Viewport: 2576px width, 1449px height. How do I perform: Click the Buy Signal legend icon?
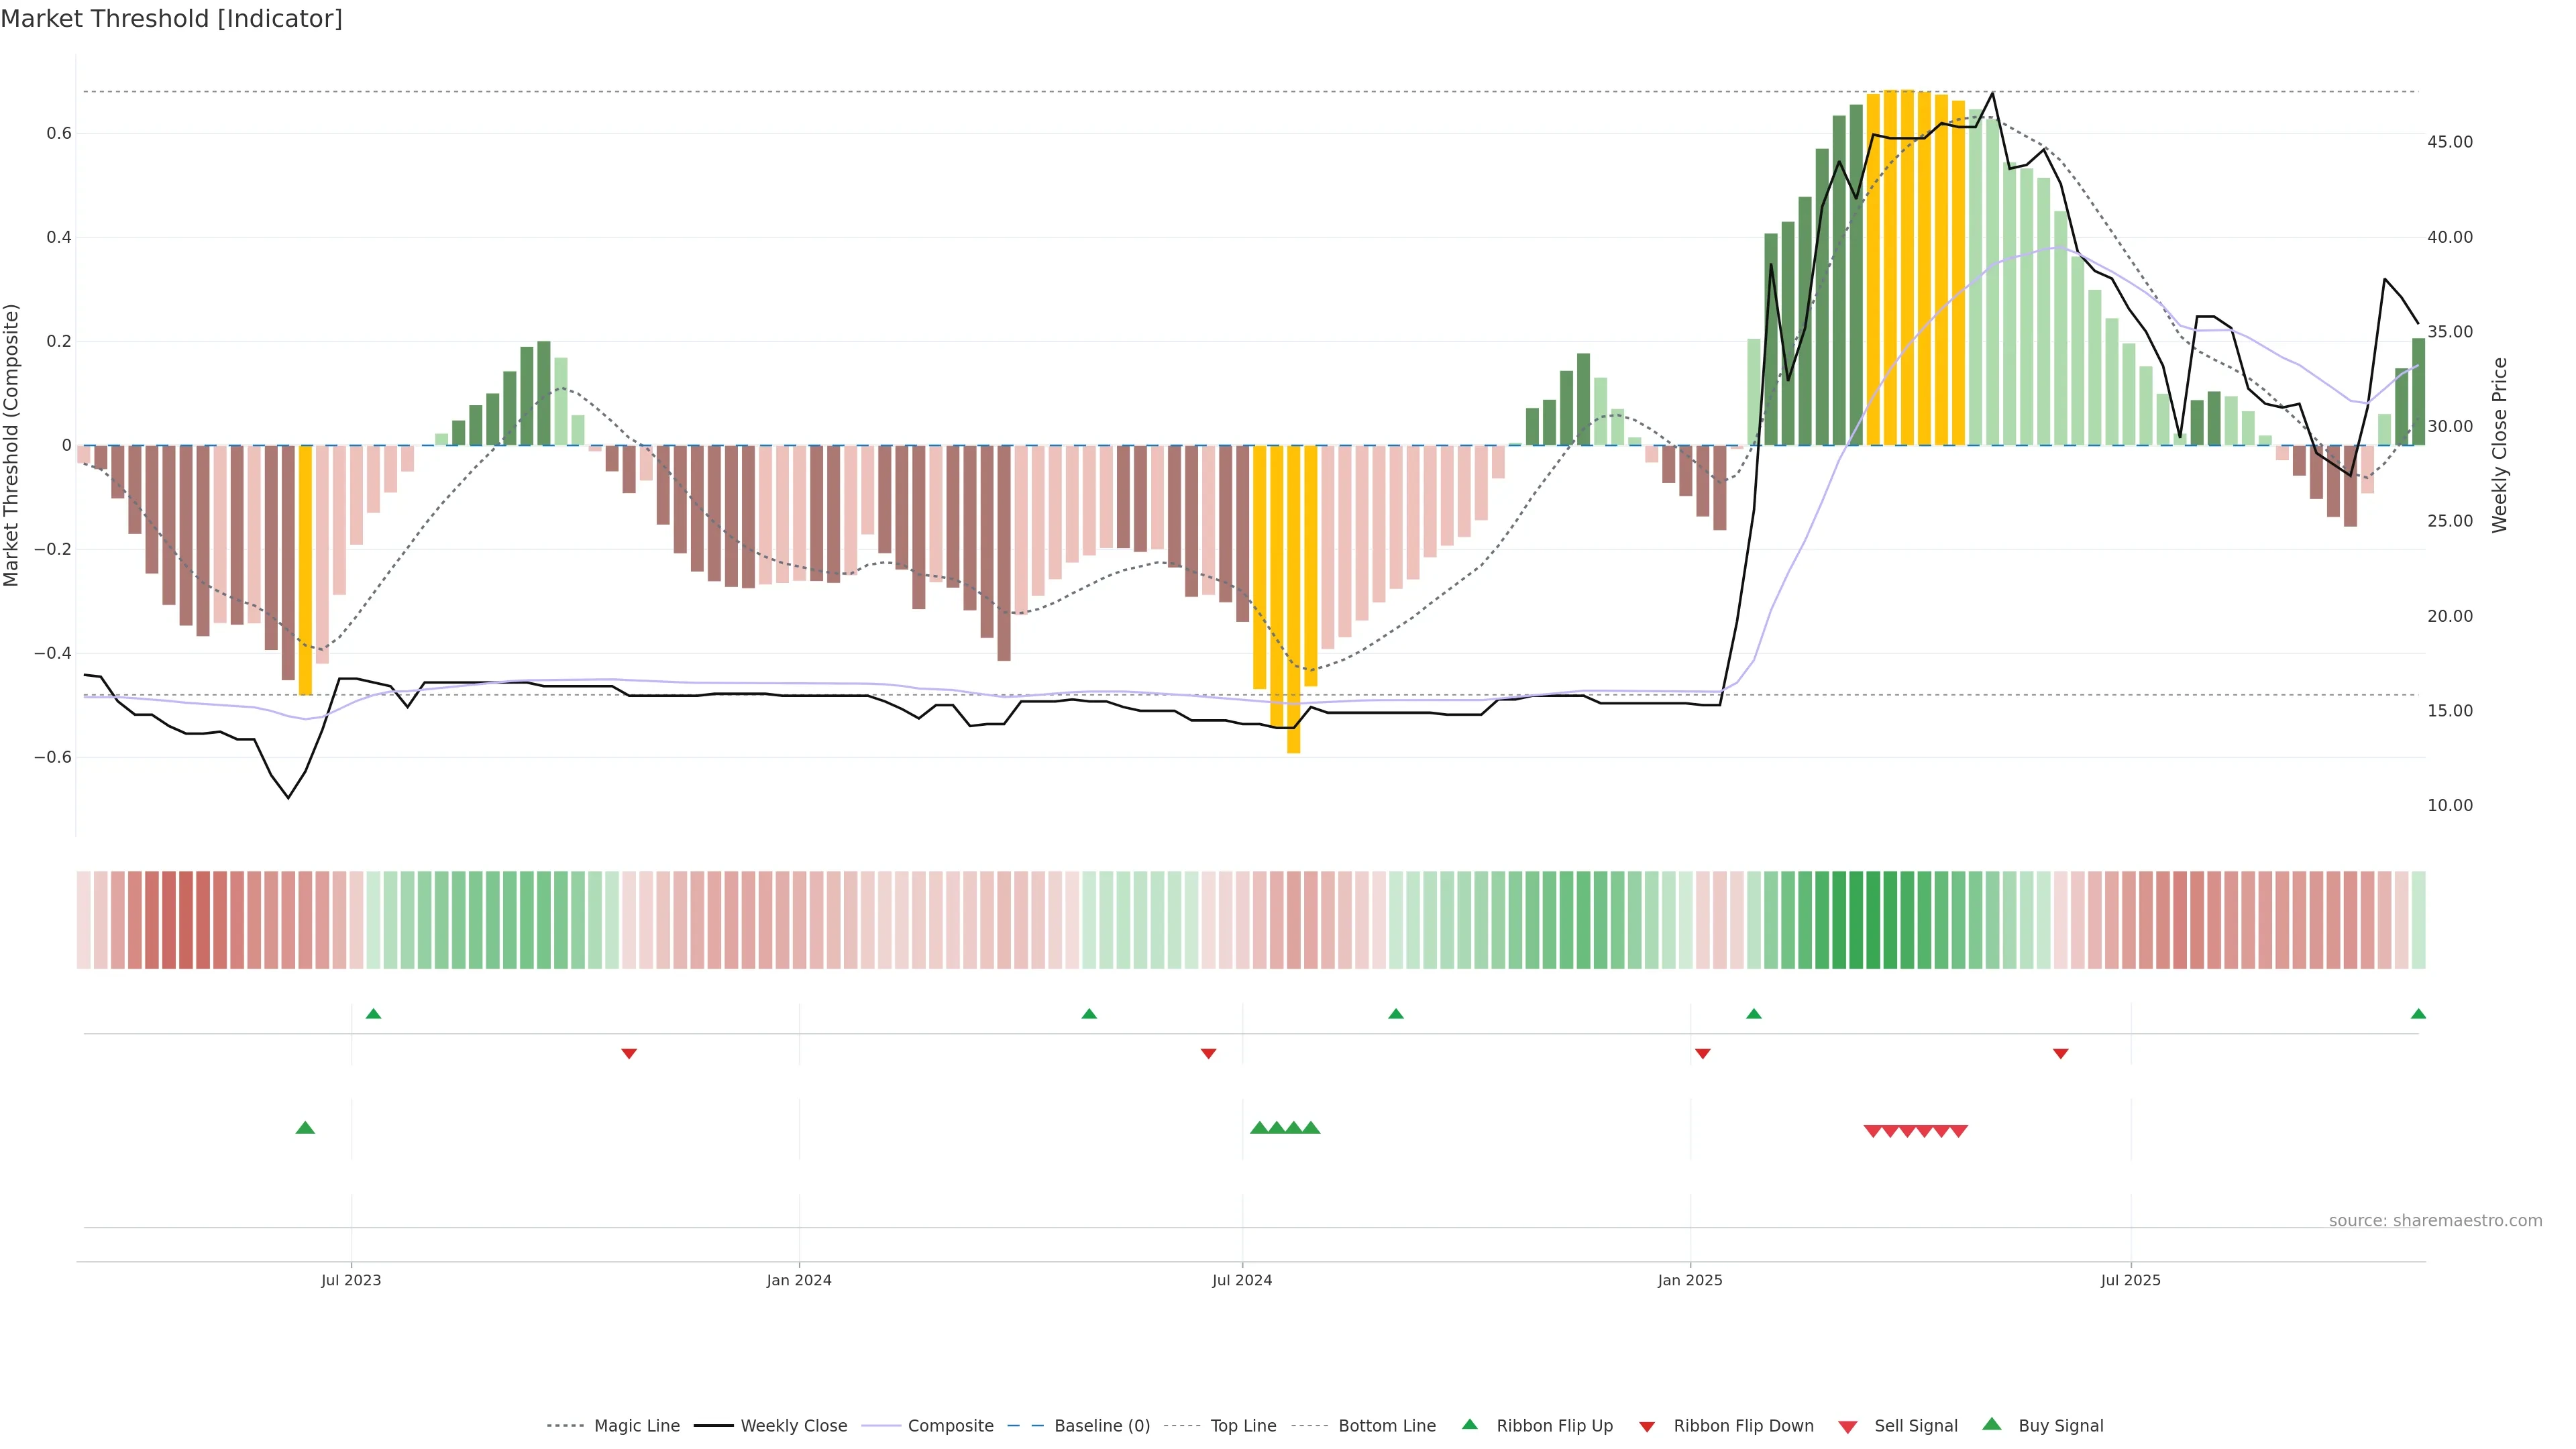tap(1992, 1424)
